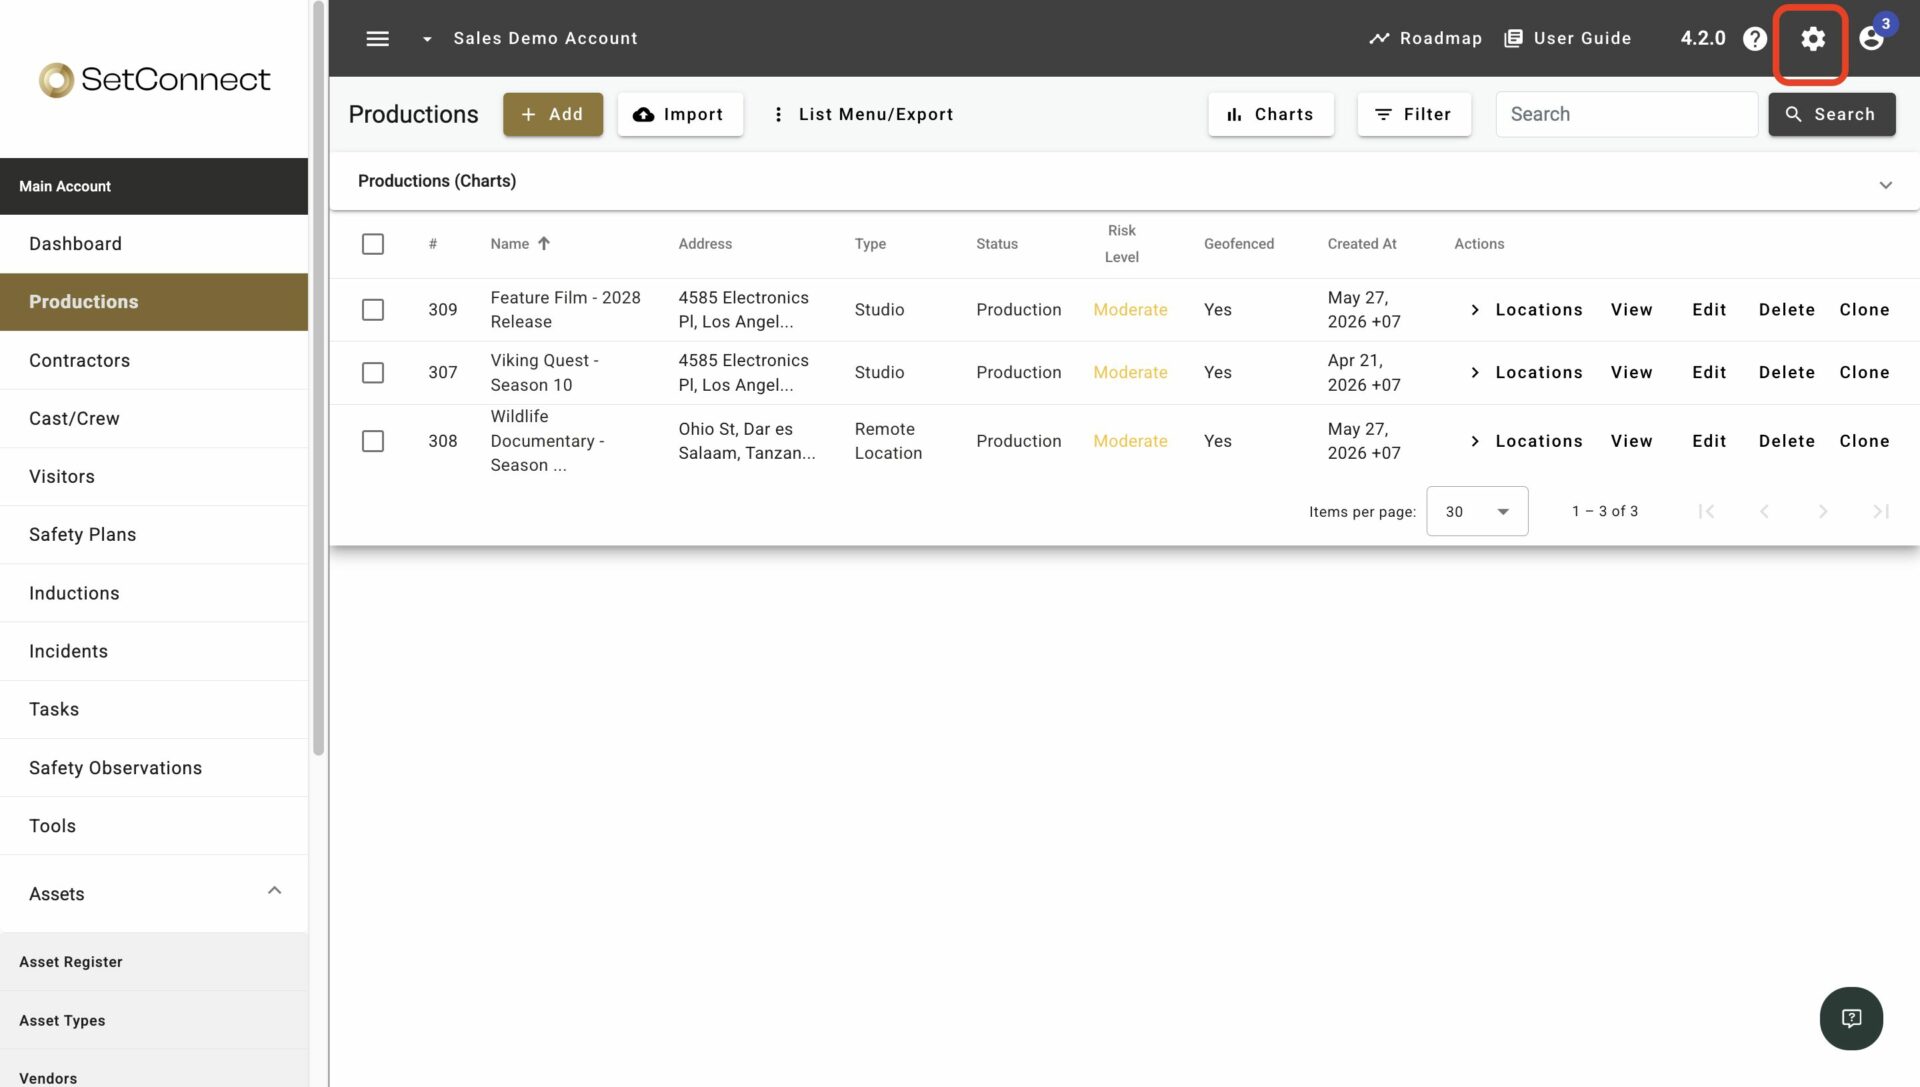Open the Filter button
The width and height of the screenshot is (1920, 1087).
(1413, 114)
